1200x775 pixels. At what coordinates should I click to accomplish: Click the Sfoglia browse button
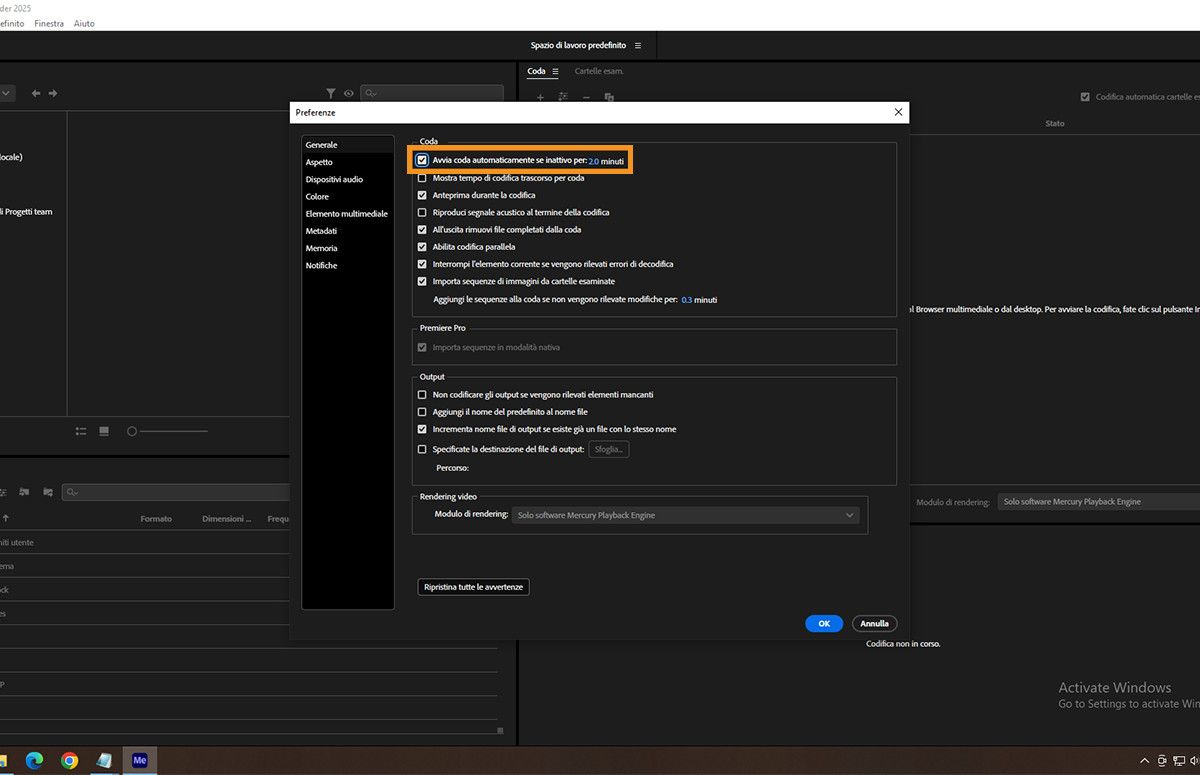pos(608,450)
